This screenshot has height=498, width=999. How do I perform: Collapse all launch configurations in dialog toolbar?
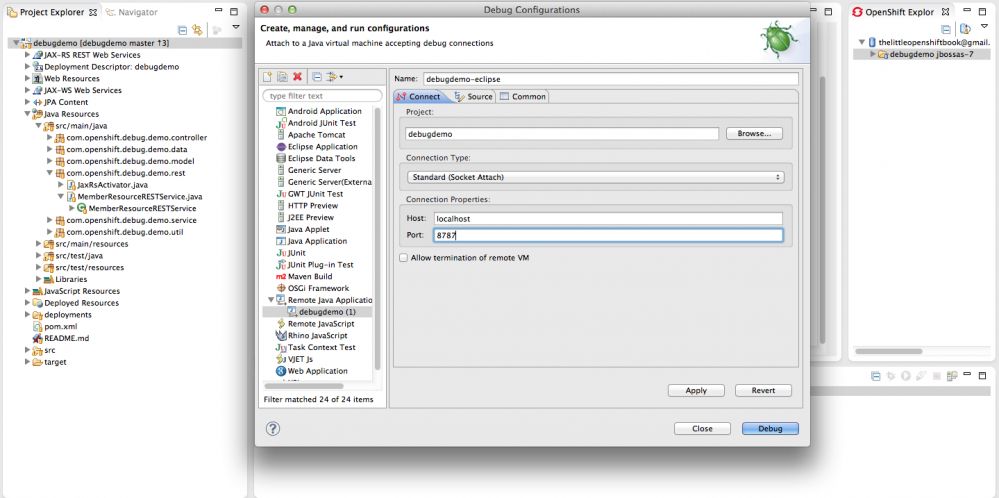(x=317, y=77)
